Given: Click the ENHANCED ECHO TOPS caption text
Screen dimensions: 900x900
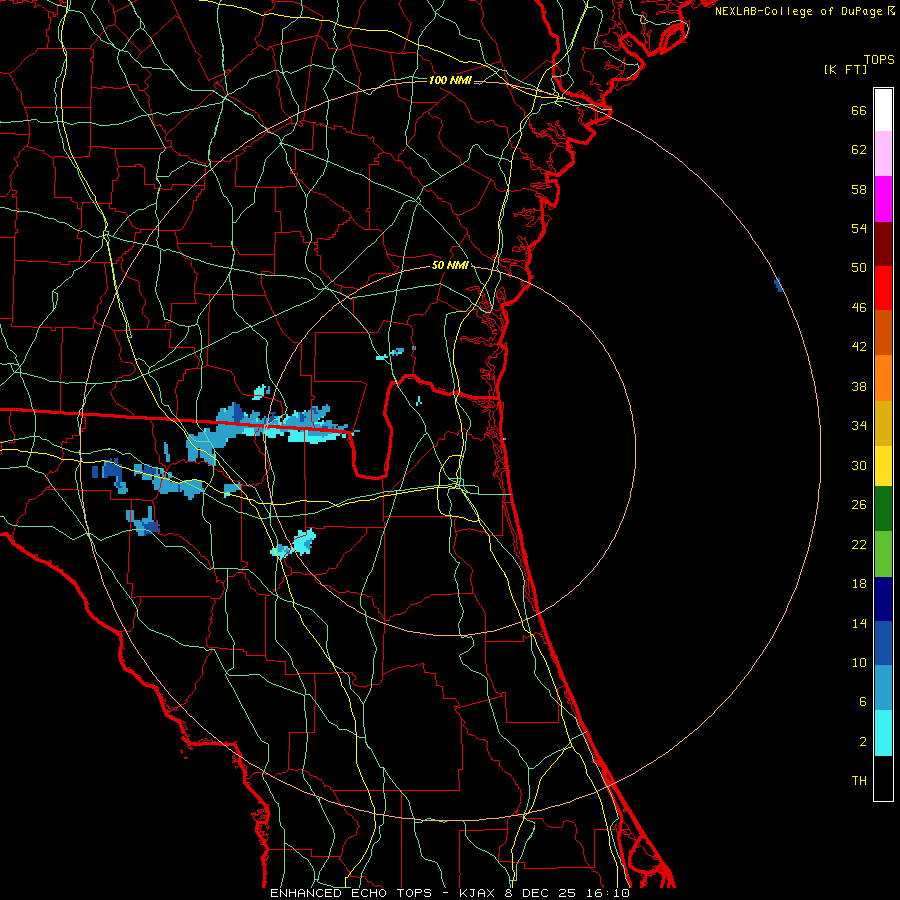Looking at the screenshot, I should click(x=351, y=893).
